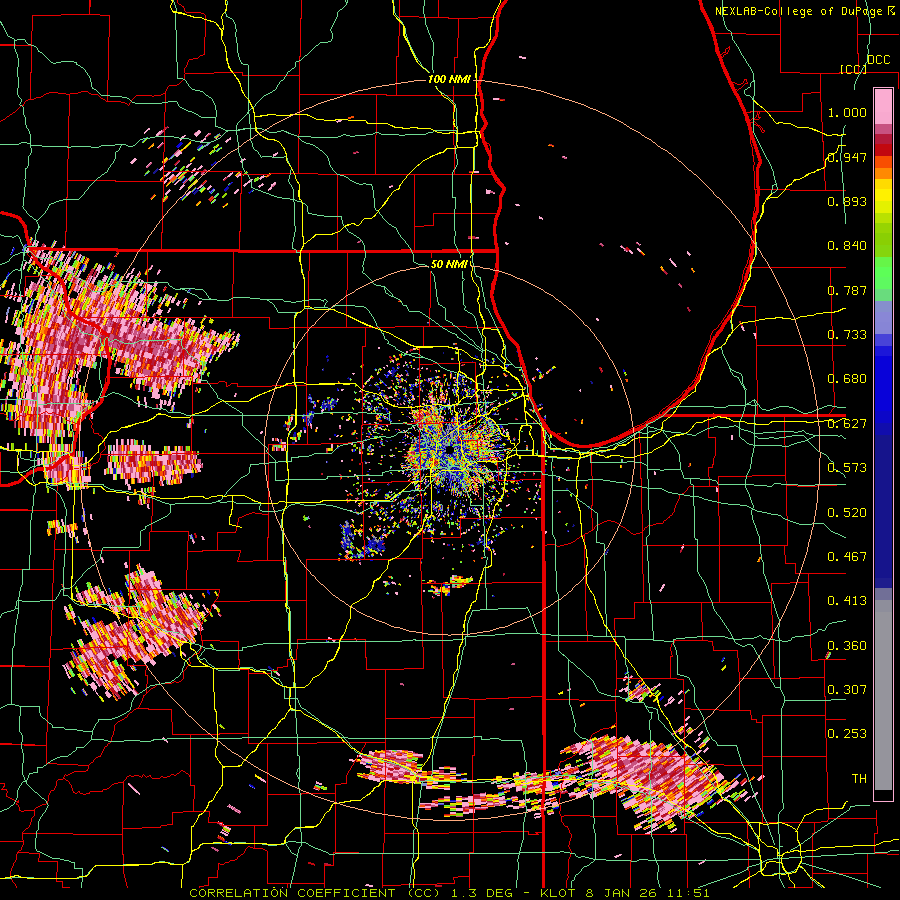Click the Correlation Coefficient title at bottom
This screenshot has width=900, height=900.
[x=449, y=893]
